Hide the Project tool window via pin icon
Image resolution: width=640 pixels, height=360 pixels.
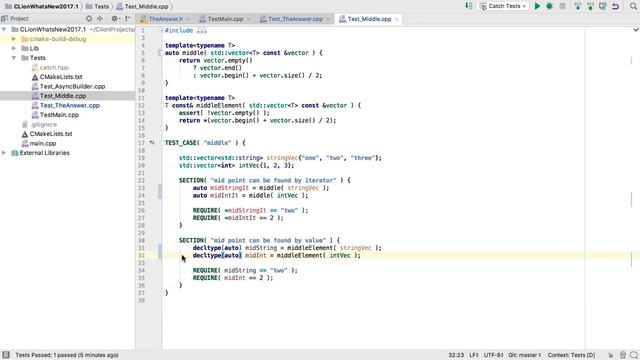(x=128, y=18)
